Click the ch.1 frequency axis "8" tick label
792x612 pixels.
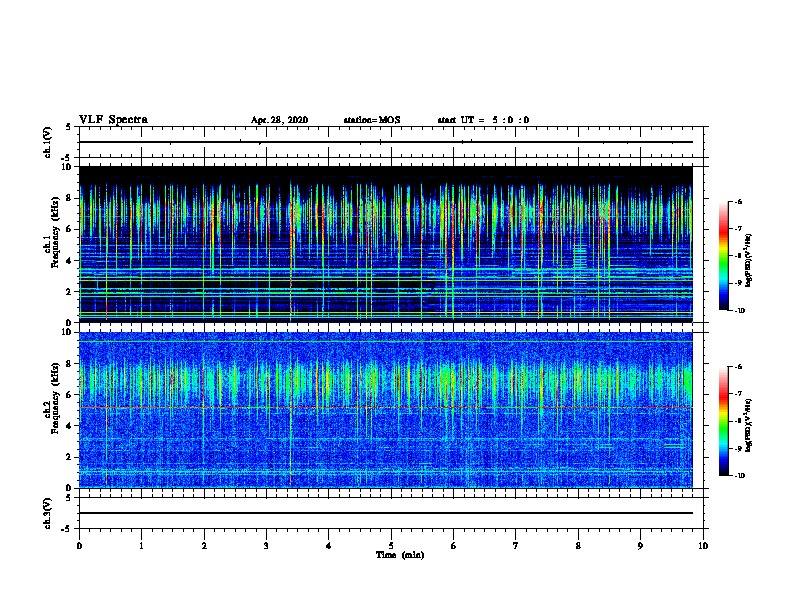pos(70,198)
